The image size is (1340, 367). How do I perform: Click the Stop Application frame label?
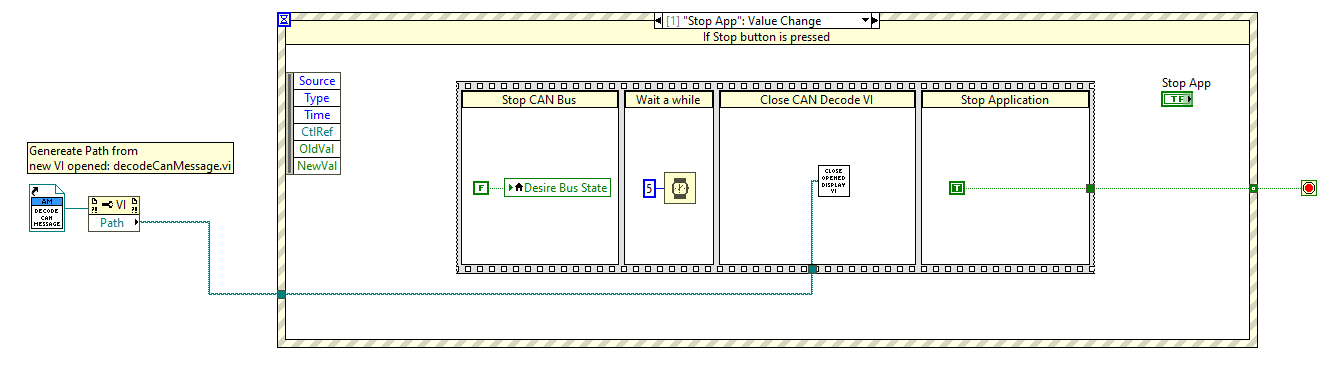click(1005, 100)
